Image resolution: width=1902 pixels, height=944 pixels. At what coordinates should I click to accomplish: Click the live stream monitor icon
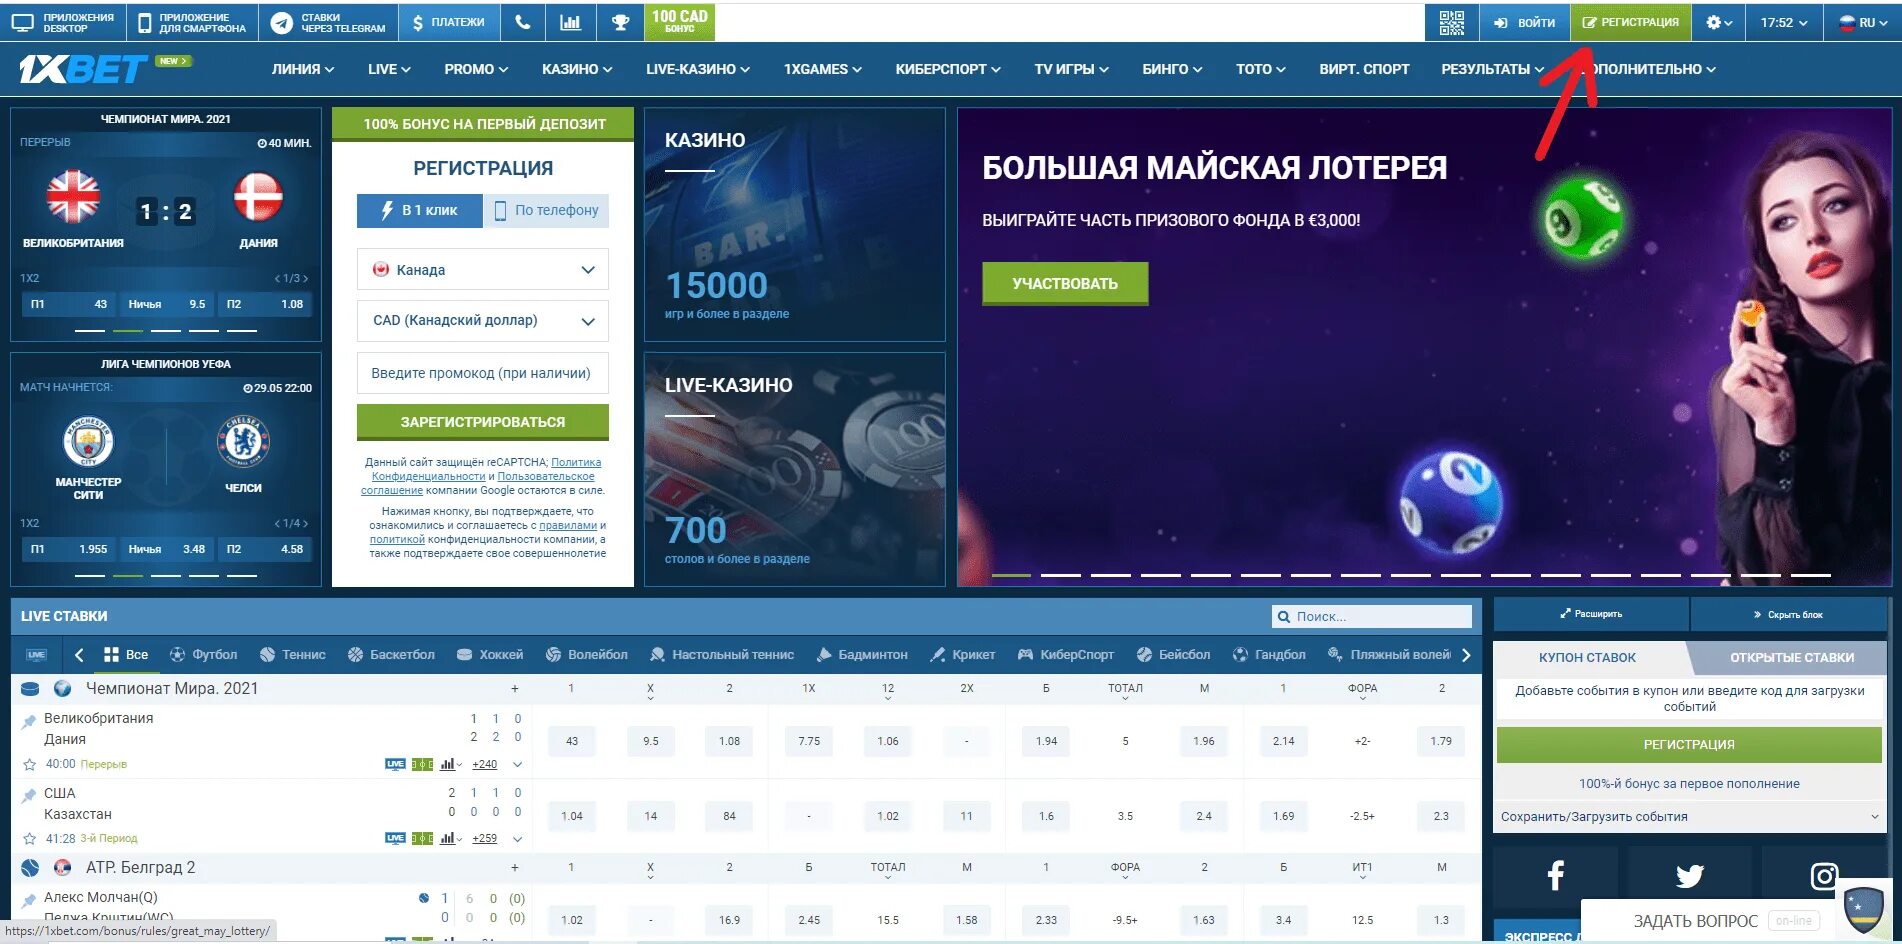click(37, 655)
